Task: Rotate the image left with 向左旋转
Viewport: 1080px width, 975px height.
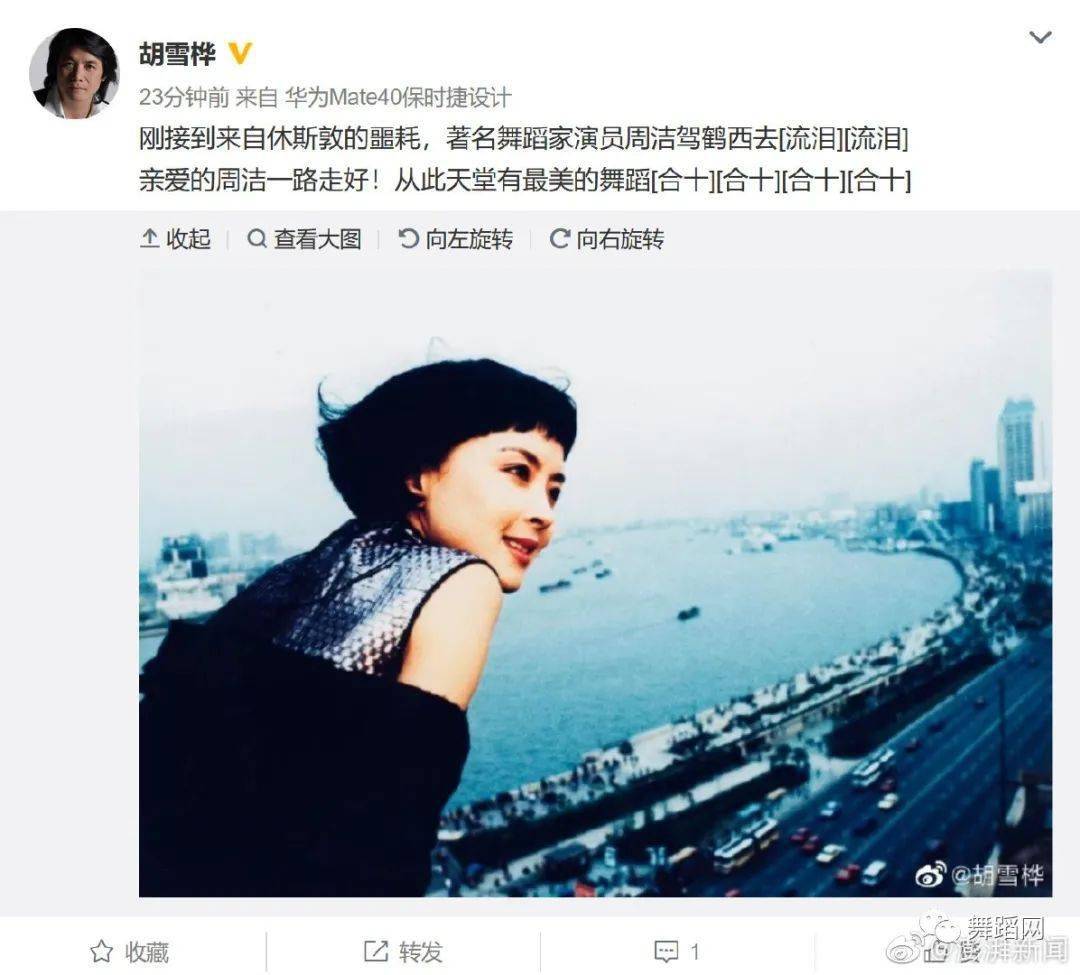Action: [455, 239]
